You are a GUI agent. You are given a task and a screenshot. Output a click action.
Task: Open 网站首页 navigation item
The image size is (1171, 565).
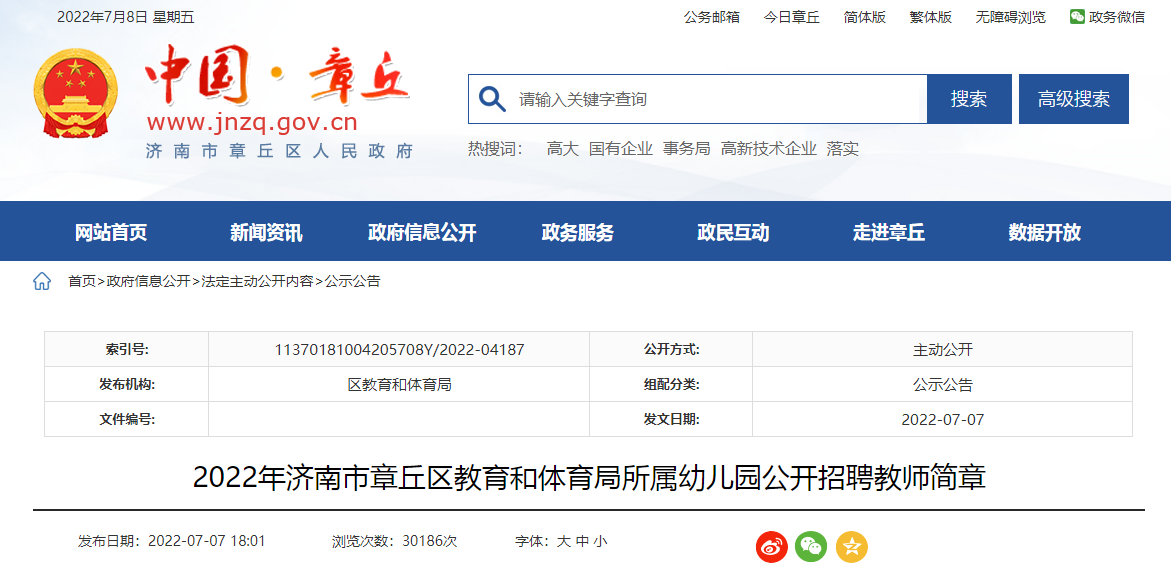click(x=111, y=232)
